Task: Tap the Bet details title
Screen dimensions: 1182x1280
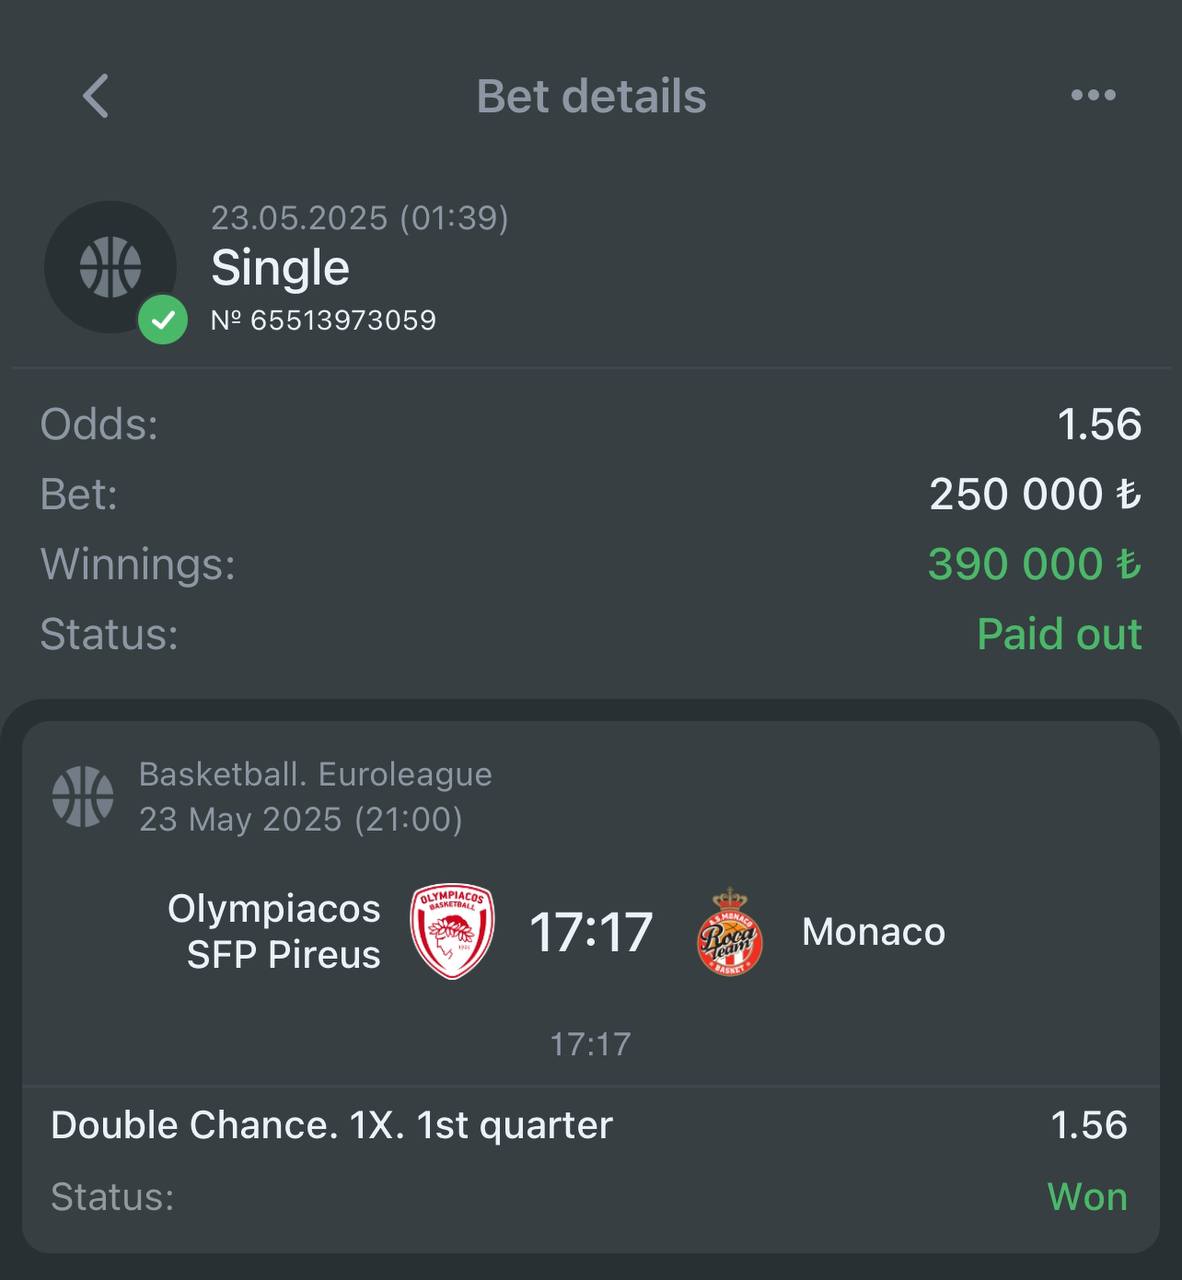Action: (x=591, y=96)
